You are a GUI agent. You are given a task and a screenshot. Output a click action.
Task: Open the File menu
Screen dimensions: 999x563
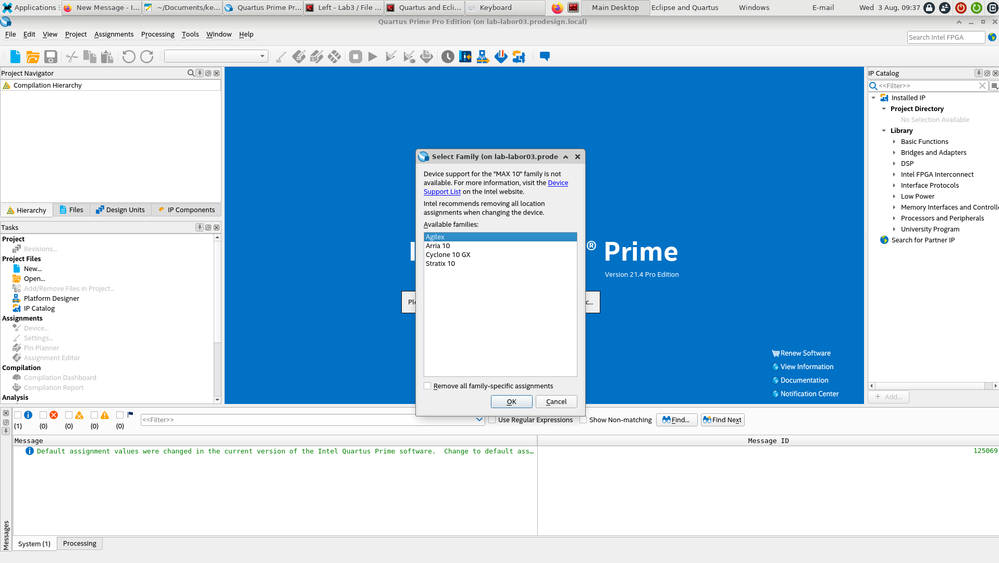[x=11, y=34]
